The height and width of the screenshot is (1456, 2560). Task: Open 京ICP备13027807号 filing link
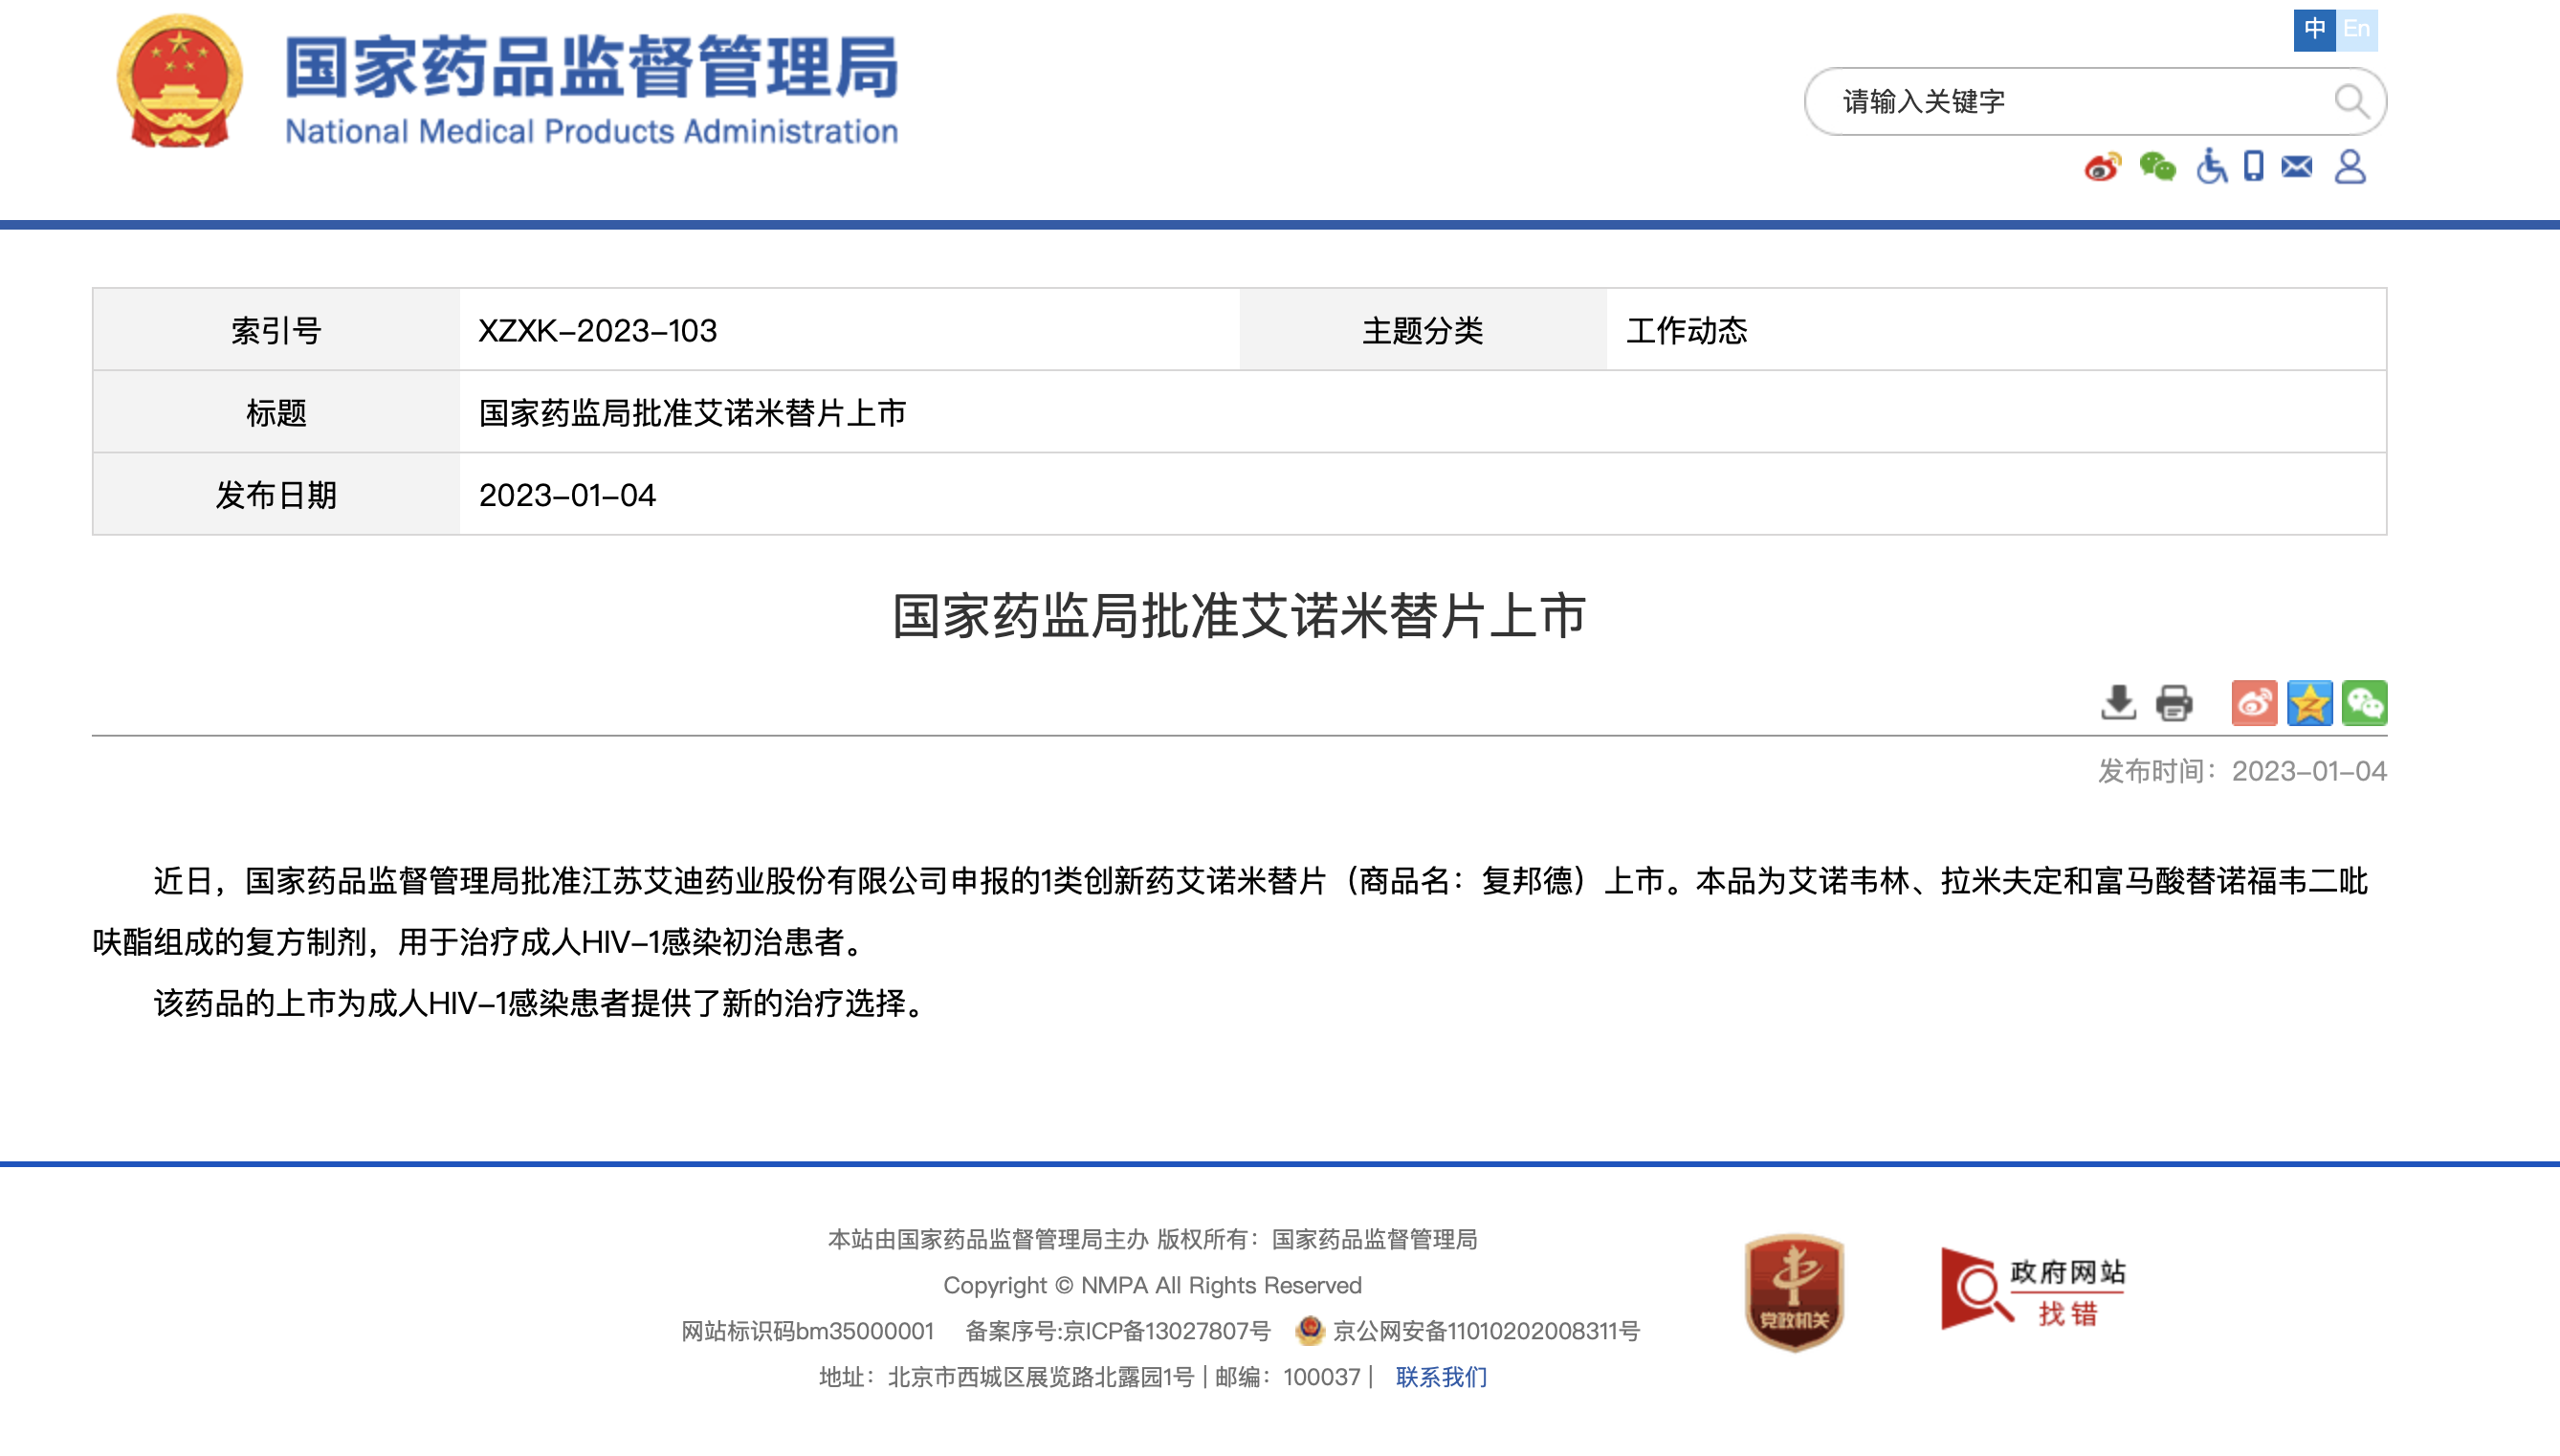tap(1166, 1331)
